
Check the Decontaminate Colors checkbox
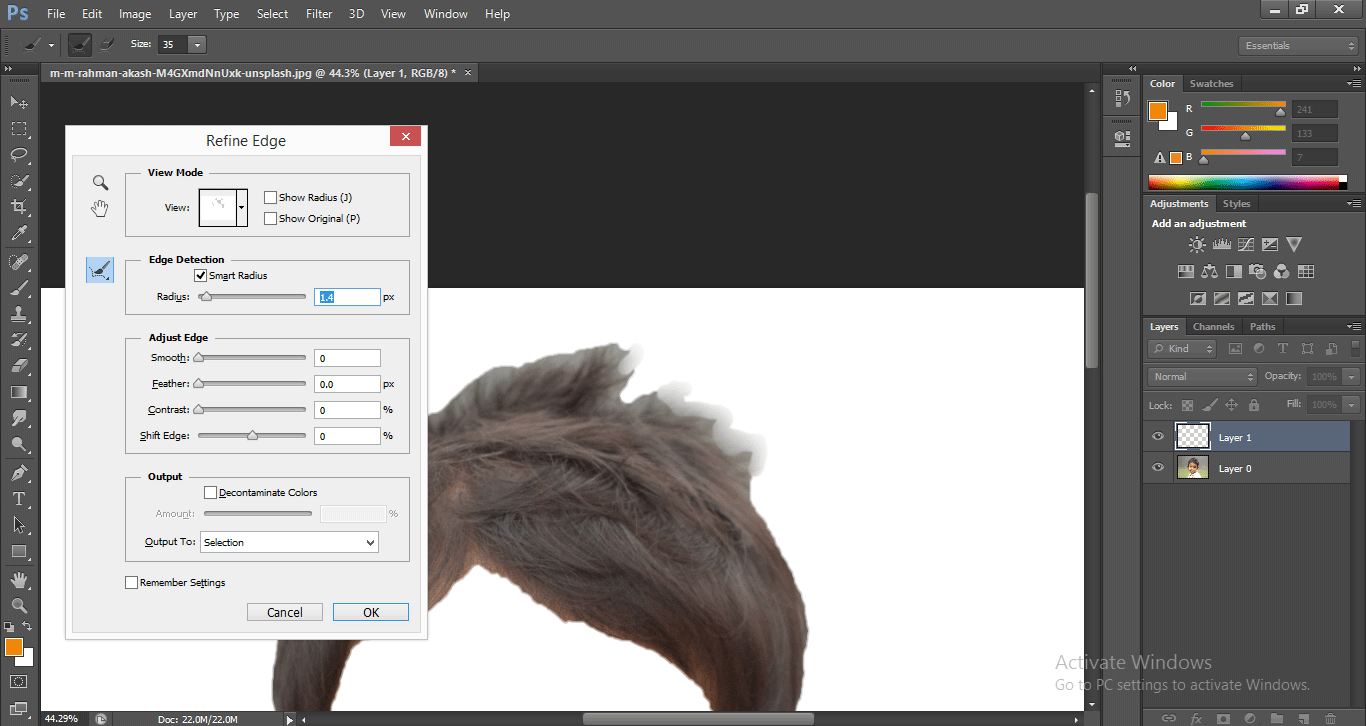(210, 492)
